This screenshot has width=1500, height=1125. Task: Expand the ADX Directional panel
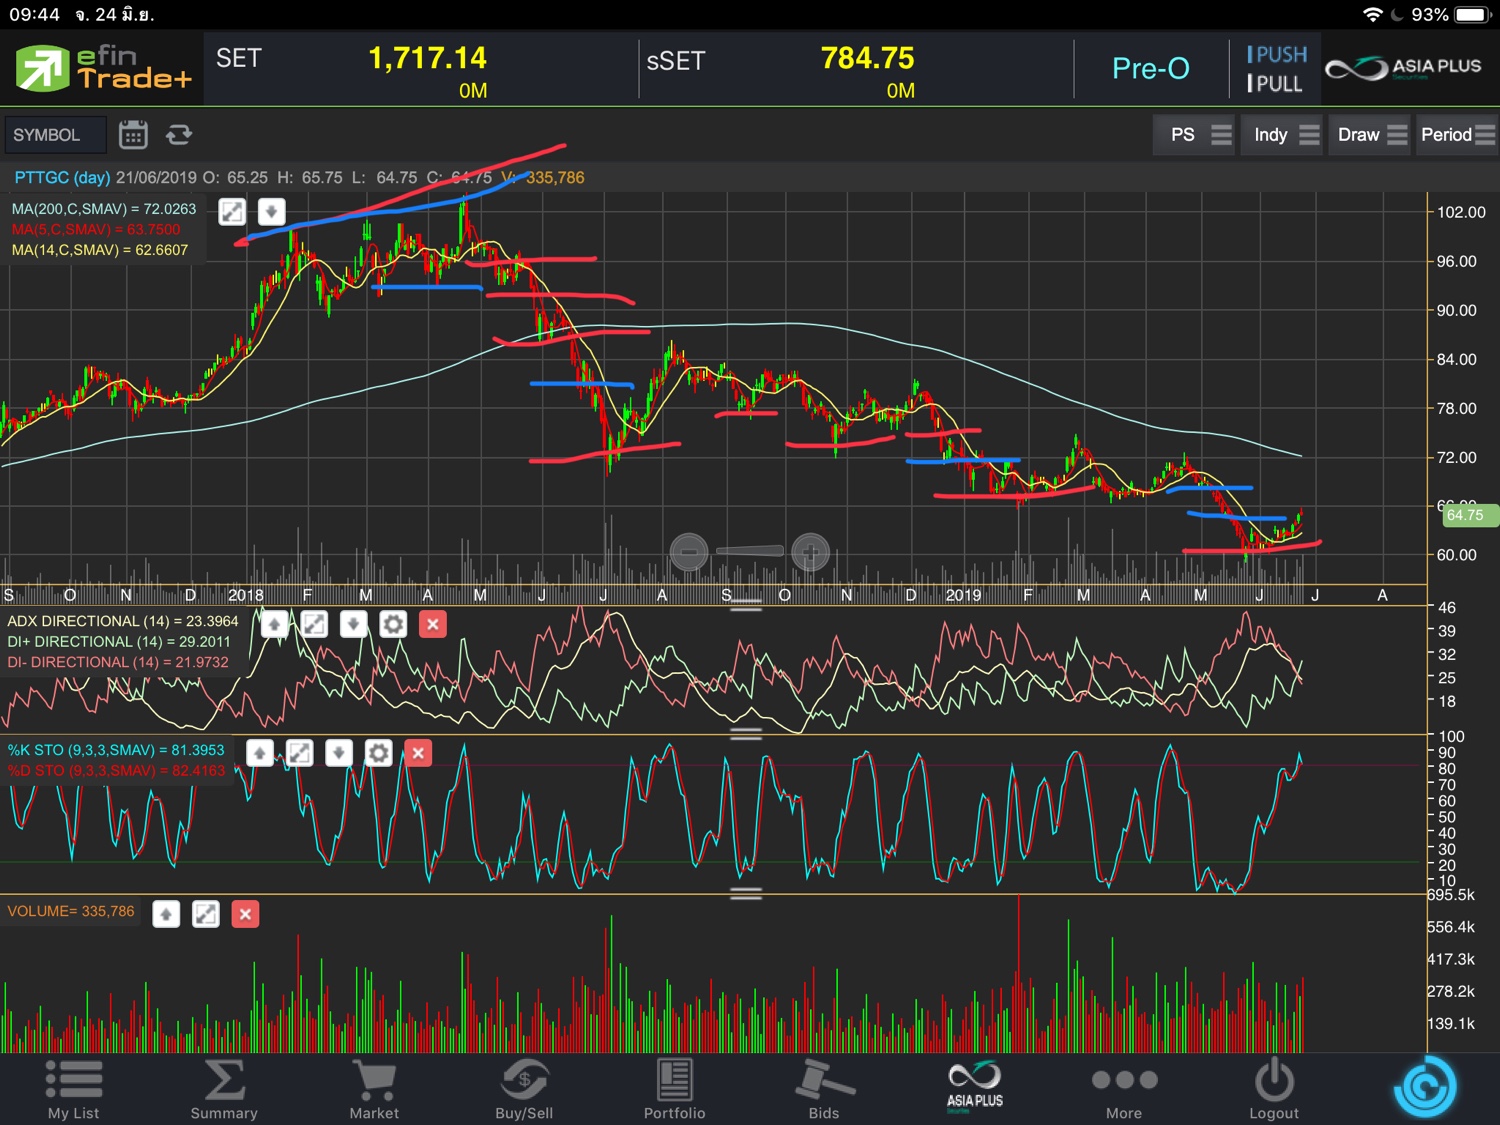pos(314,625)
